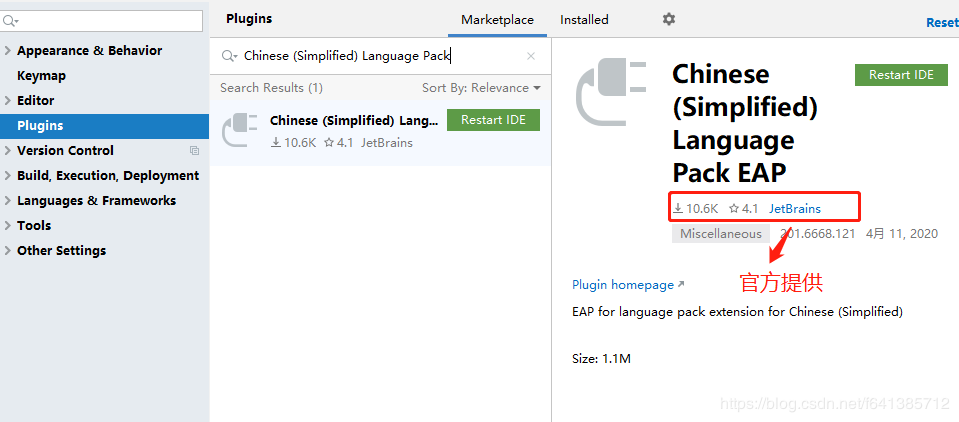
Task: Click the Miscellaneous category tag
Action: point(720,234)
